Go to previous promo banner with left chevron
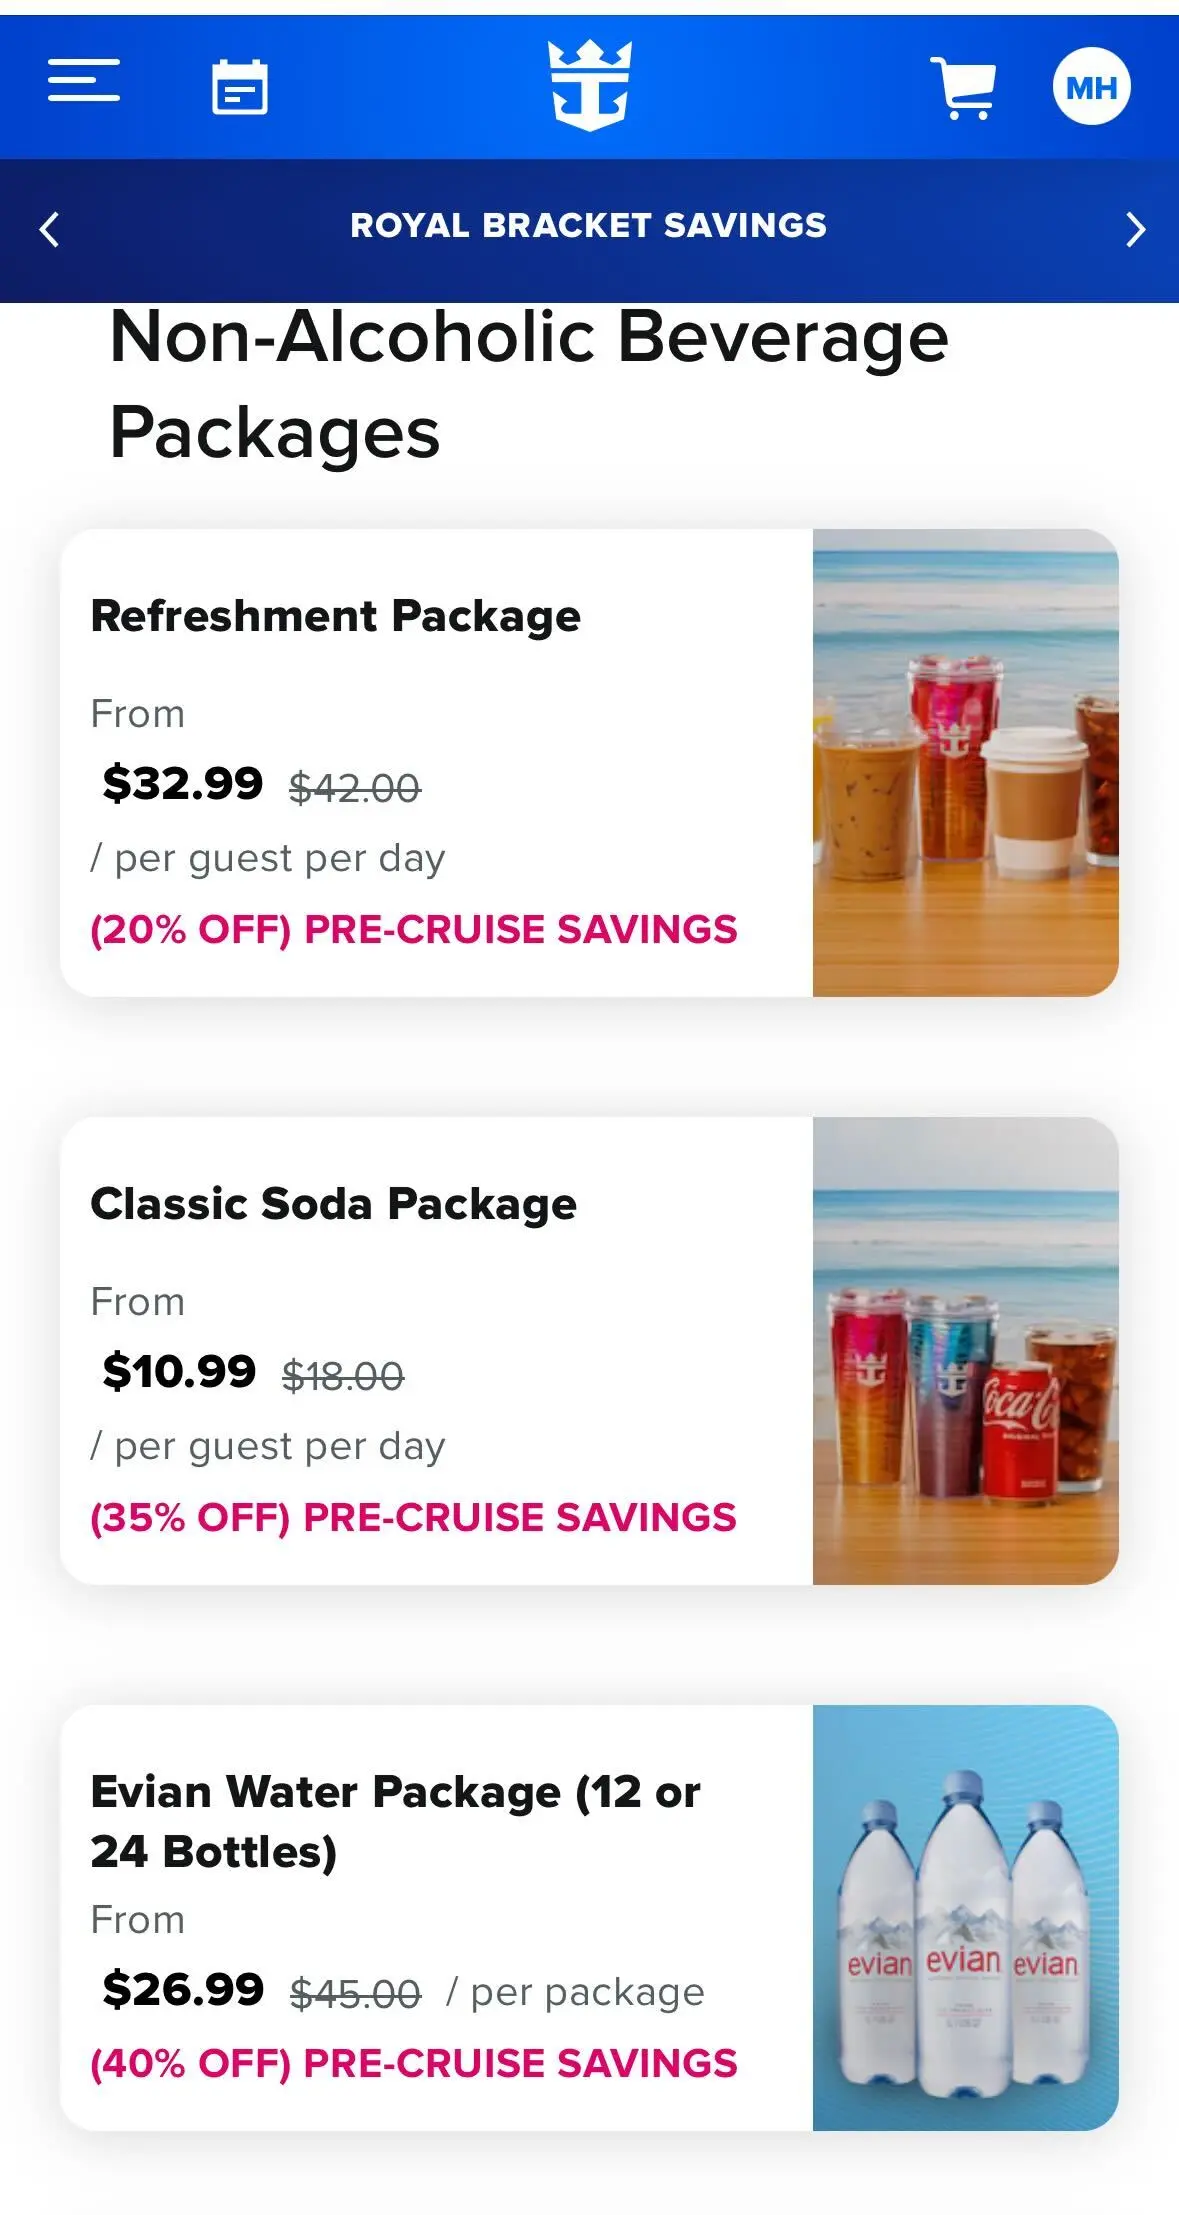Screen dimensions: 1179x2215 tap(49, 229)
